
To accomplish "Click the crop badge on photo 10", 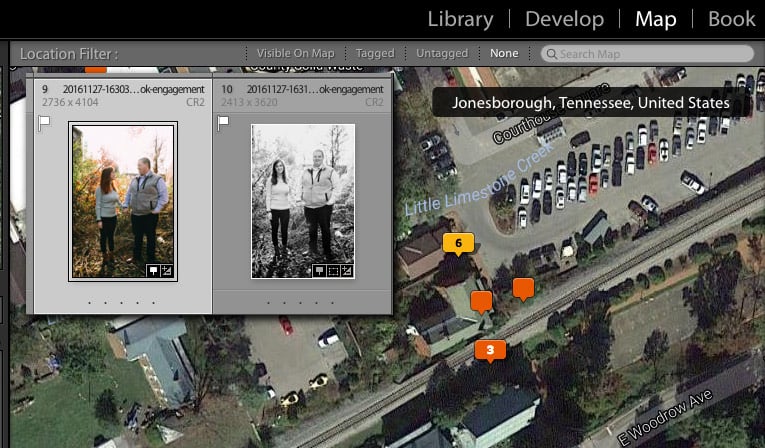I will coord(333,271).
